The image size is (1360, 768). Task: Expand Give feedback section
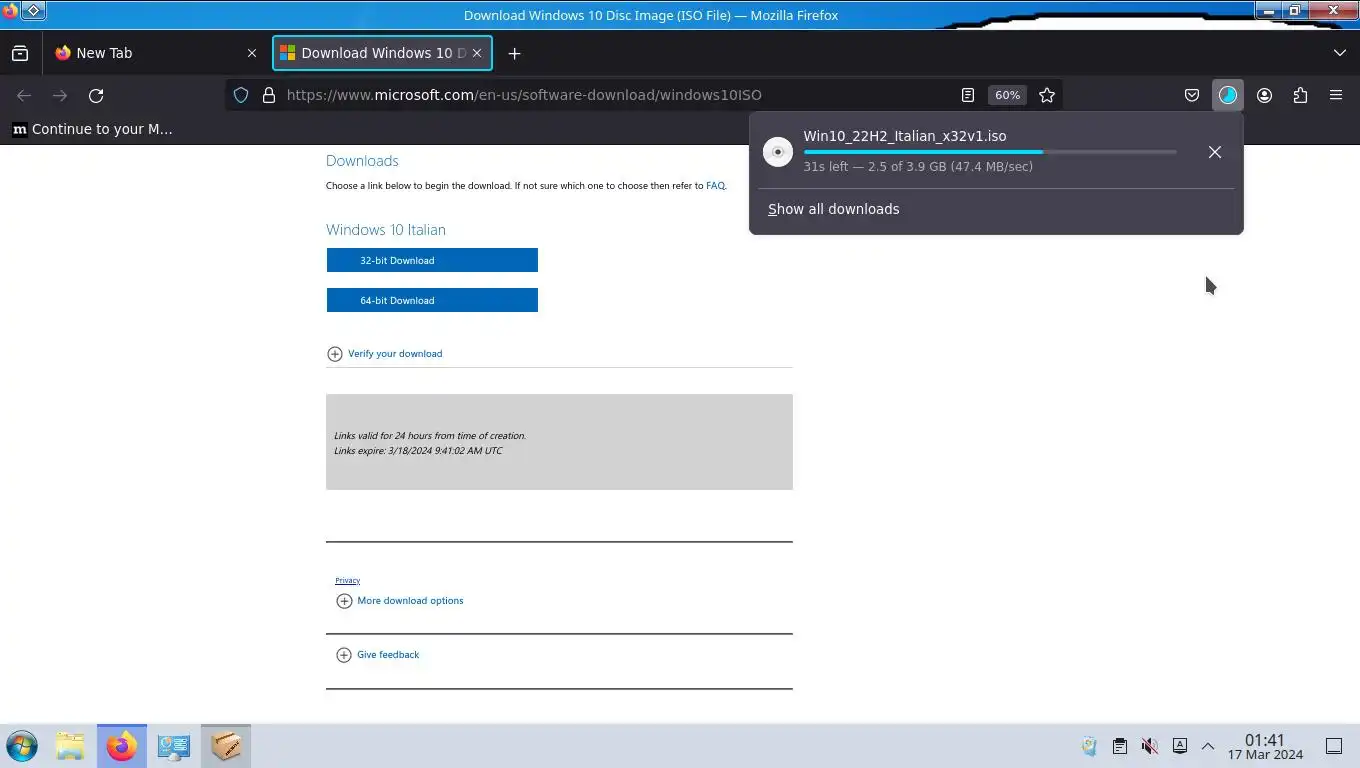click(x=378, y=655)
